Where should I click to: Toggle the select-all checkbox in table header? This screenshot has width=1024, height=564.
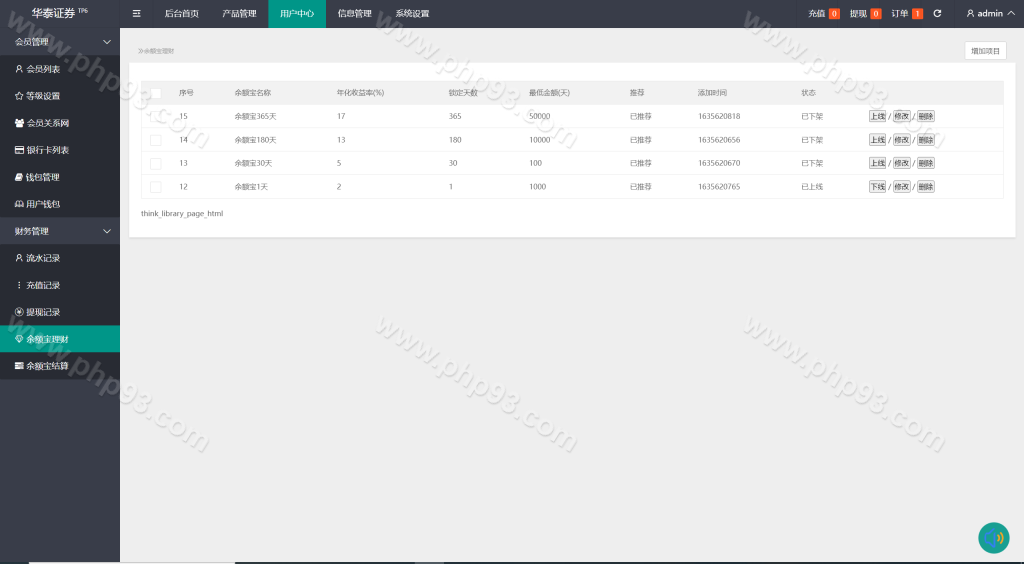pos(155,93)
